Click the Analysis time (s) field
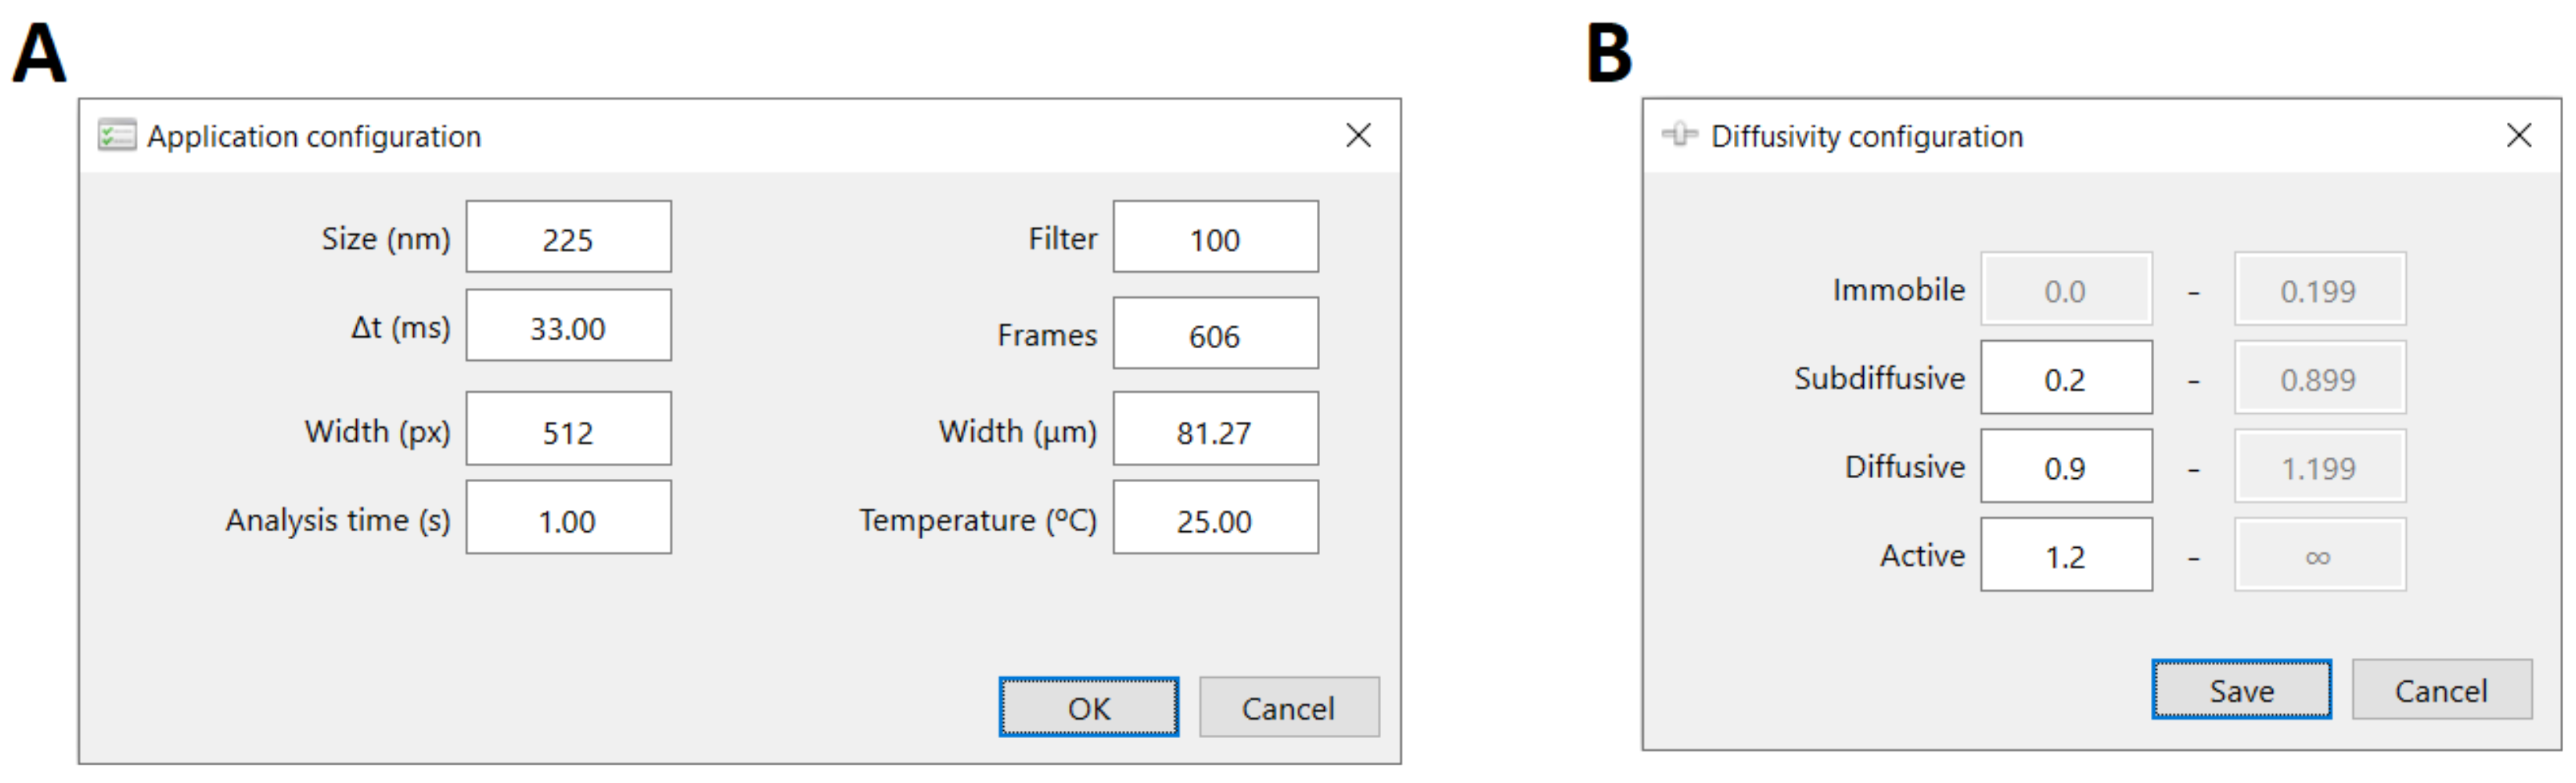The image size is (2576, 783). pyautogui.click(x=568, y=519)
